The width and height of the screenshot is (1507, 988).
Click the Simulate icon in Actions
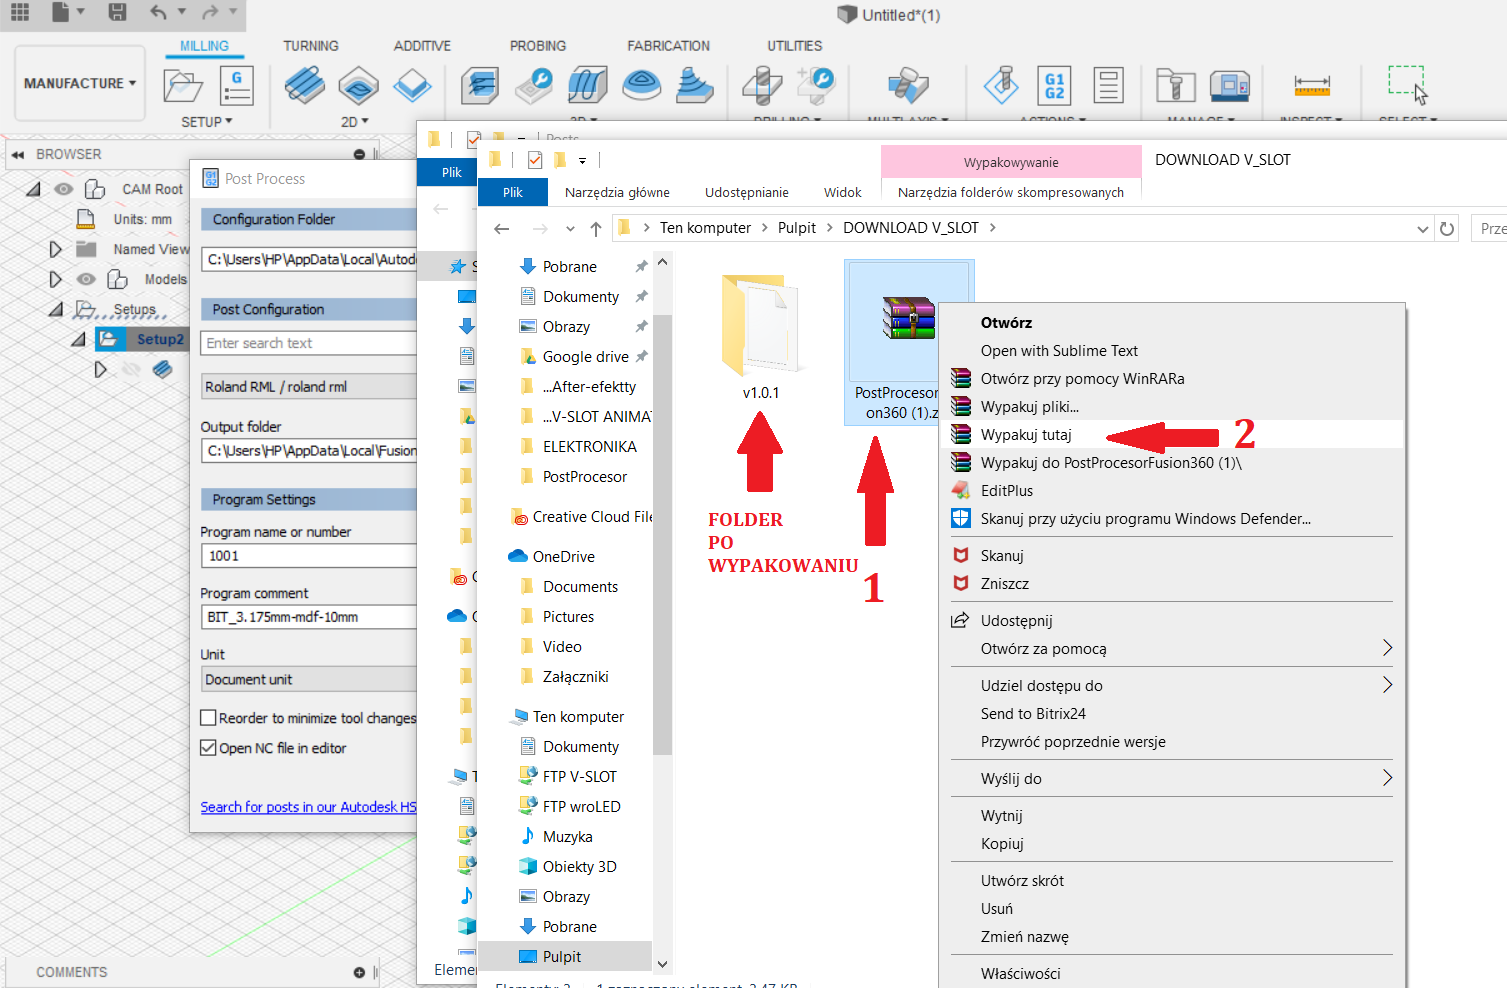(x=1001, y=85)
